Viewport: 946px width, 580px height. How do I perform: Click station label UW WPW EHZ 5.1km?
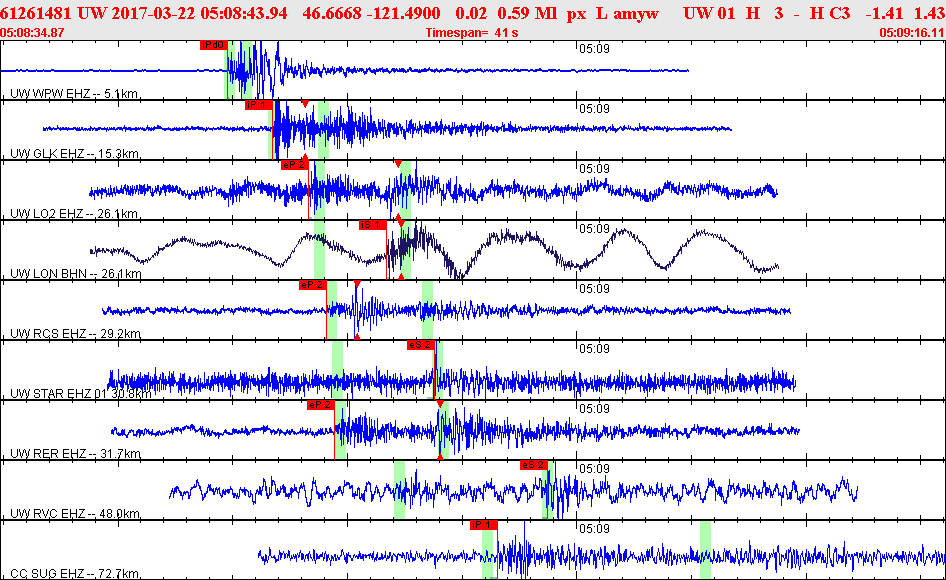tap(74, 94)
